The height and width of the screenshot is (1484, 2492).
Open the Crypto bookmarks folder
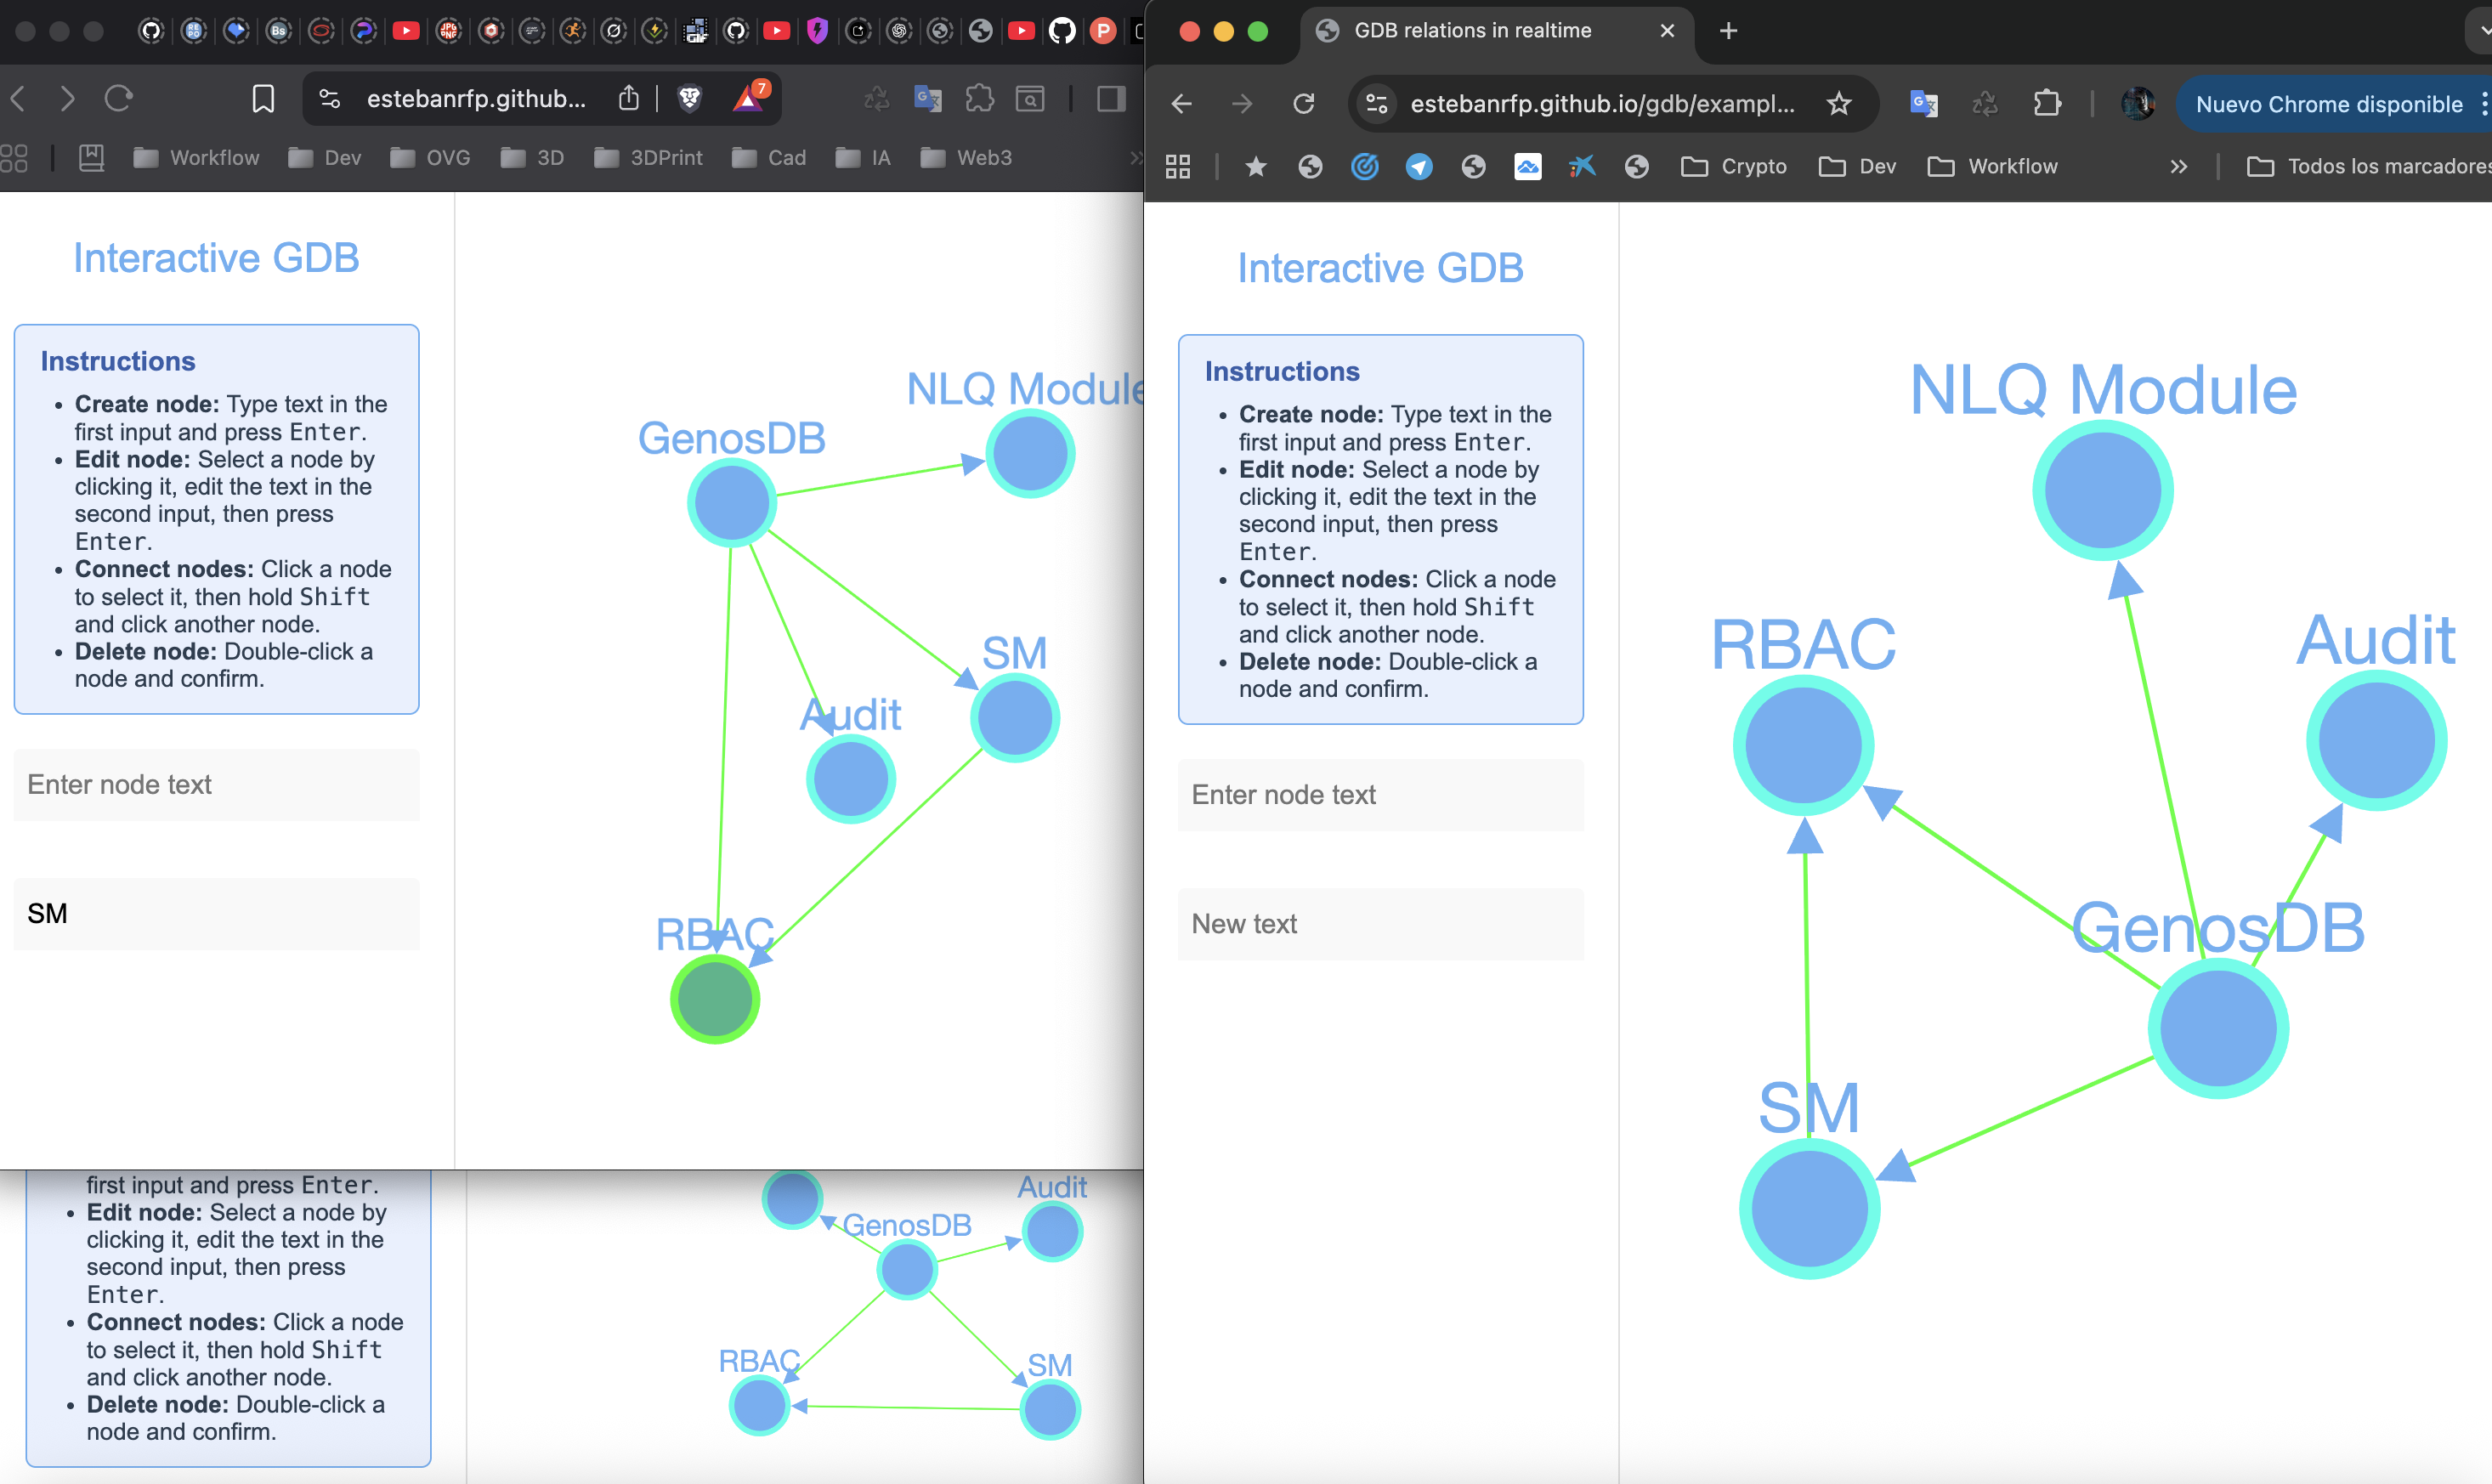(1733, 166)
